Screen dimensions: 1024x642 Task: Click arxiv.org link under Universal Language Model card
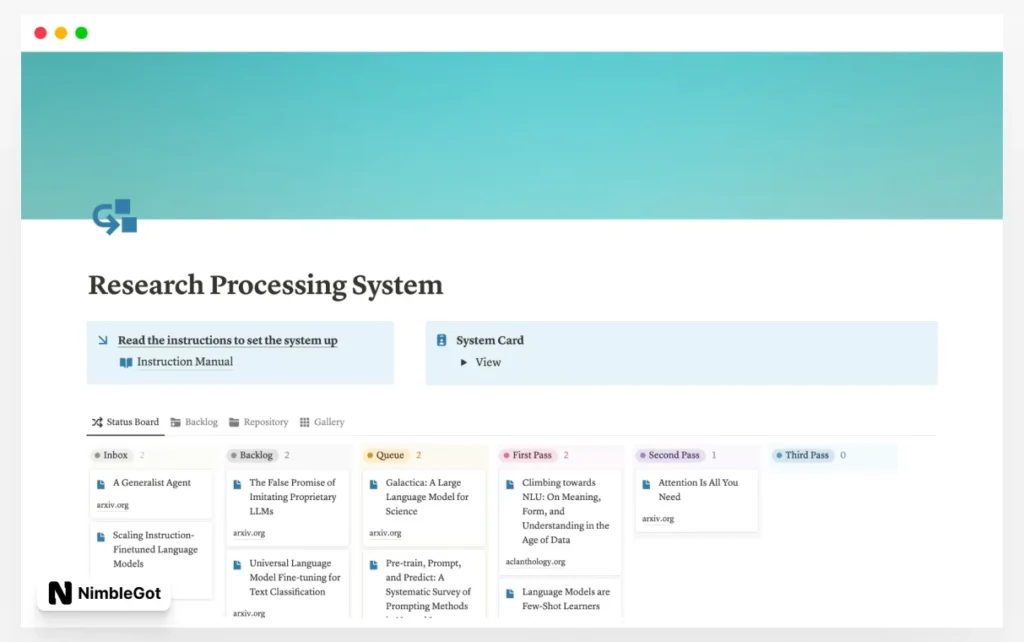(249, 613)
